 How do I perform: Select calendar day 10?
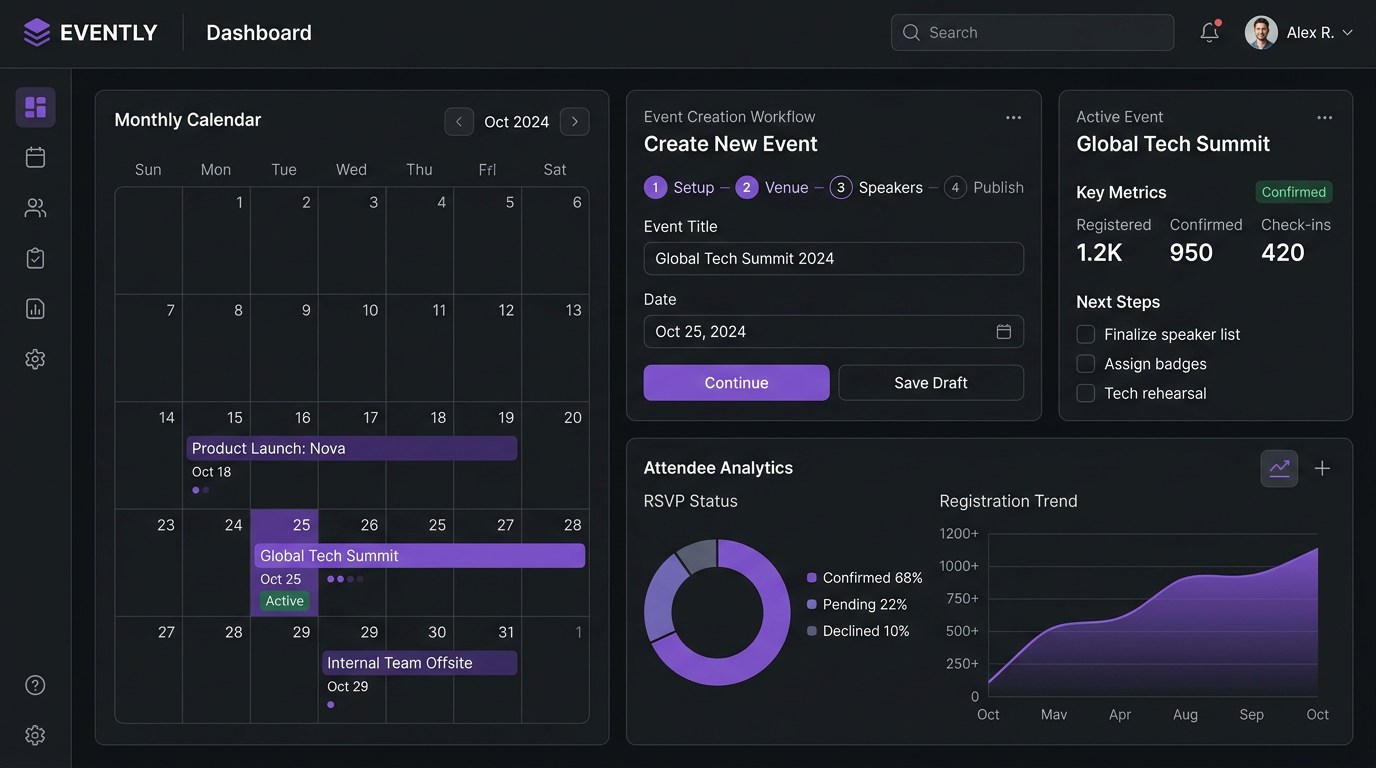[x=352, y=348]
